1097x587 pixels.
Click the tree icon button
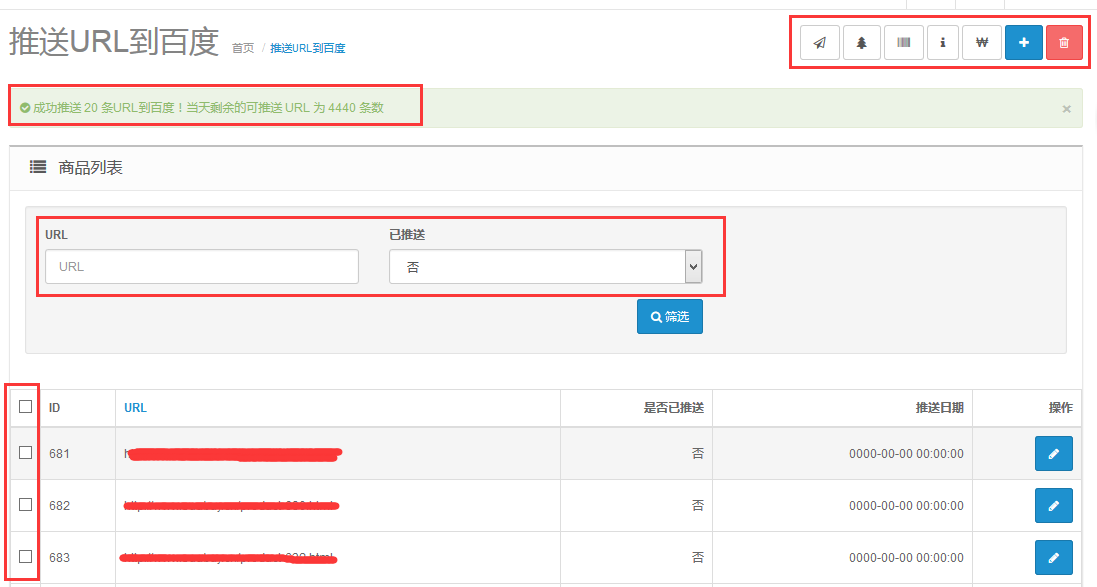click(861, 43)
